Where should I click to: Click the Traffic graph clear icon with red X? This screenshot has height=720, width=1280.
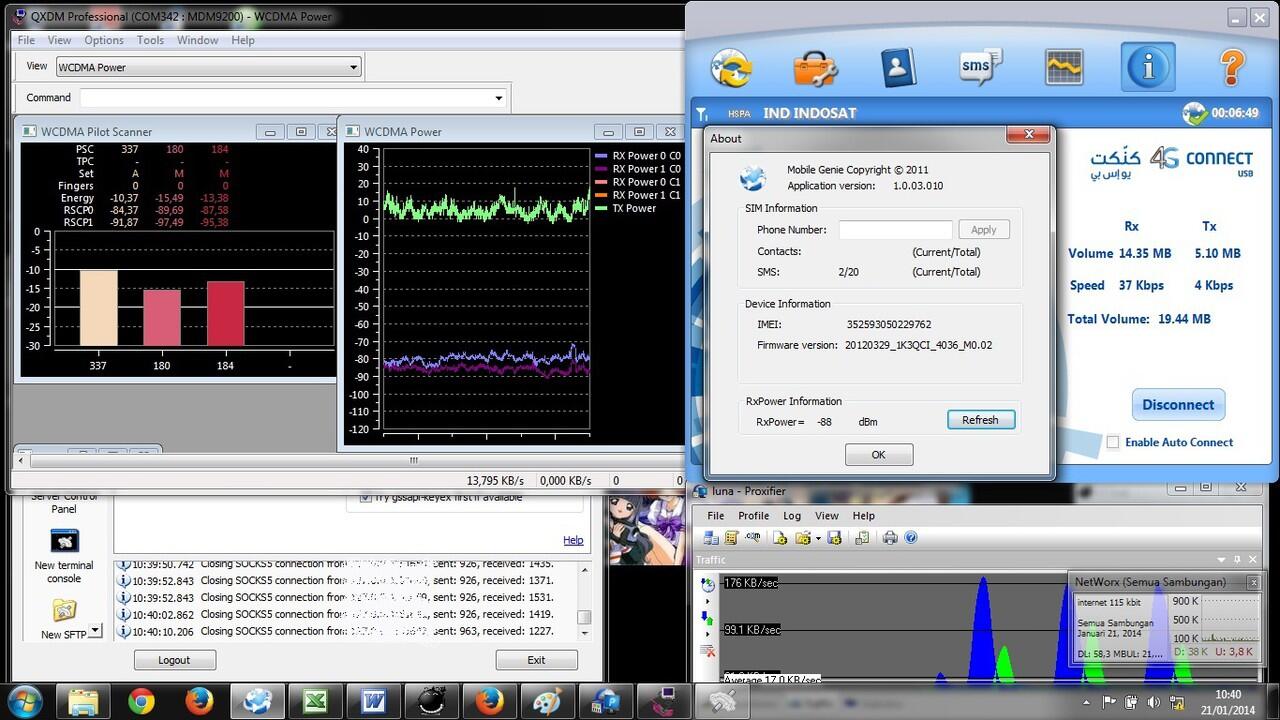tap(708, 651)
